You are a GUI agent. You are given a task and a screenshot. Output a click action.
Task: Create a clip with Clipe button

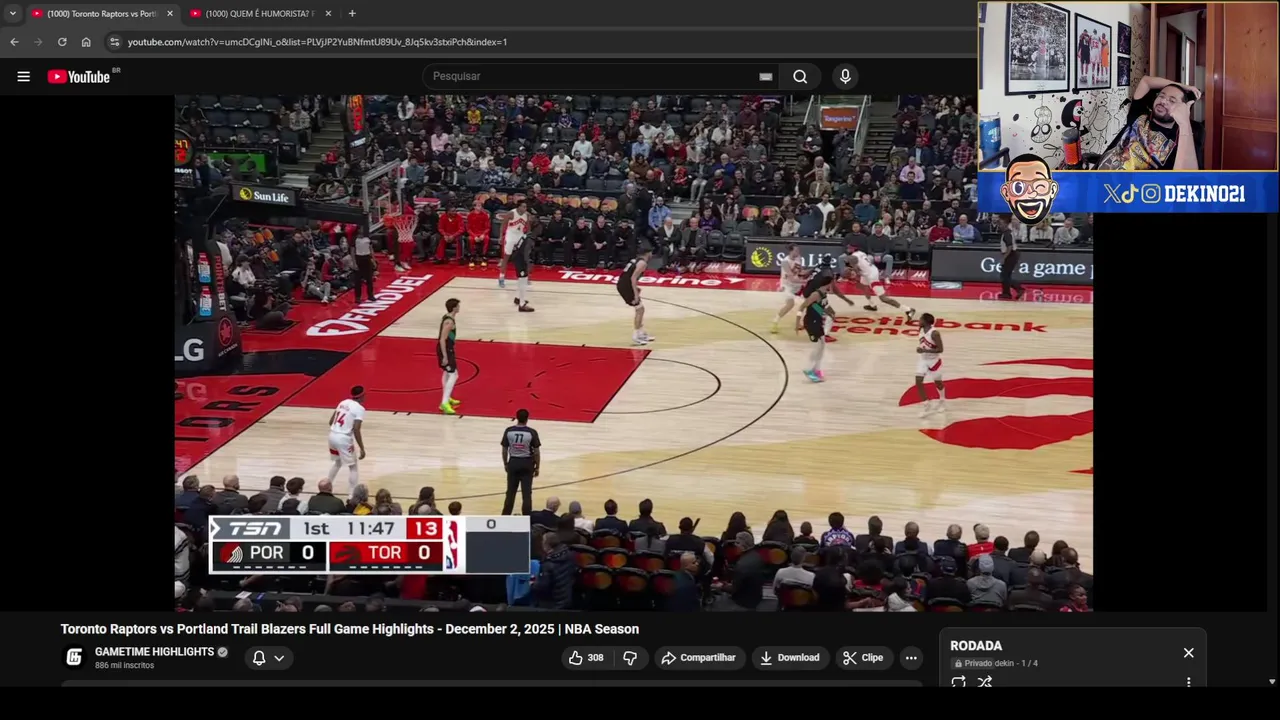(863, 657)
